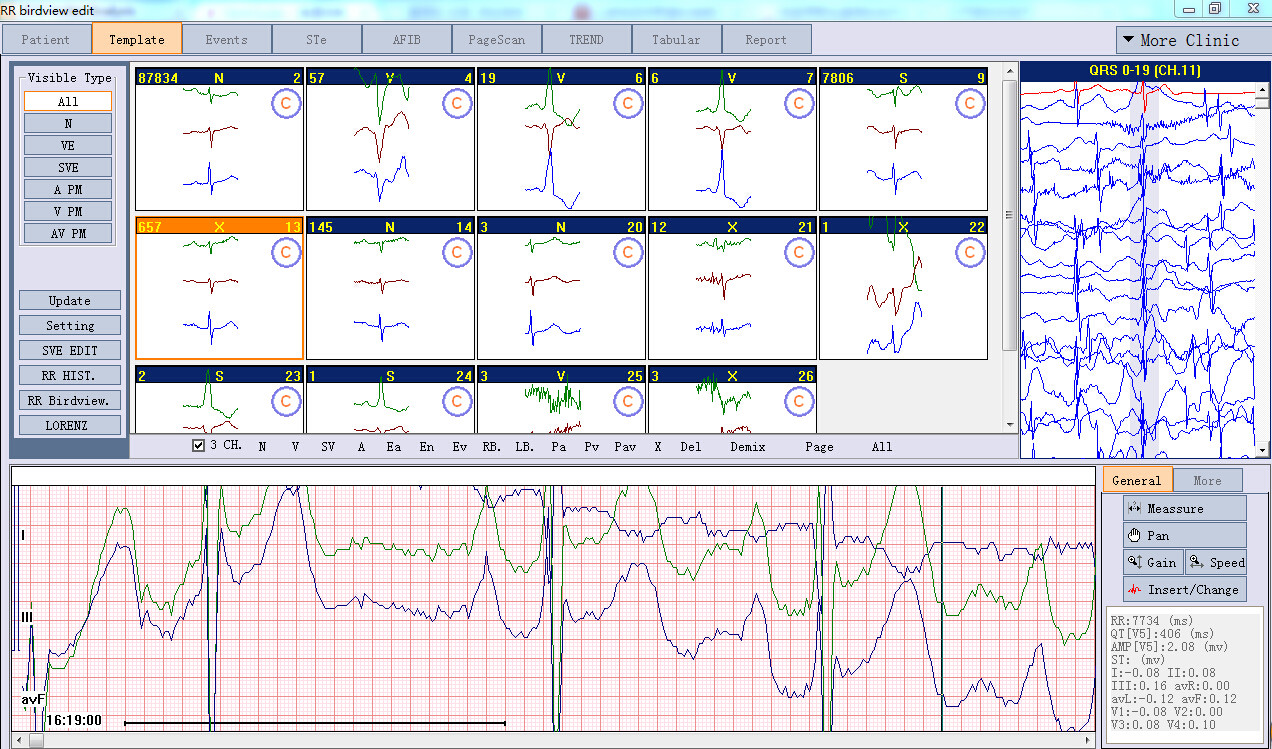
Task: Filter visible type to SVE
Action: point(68,167)
